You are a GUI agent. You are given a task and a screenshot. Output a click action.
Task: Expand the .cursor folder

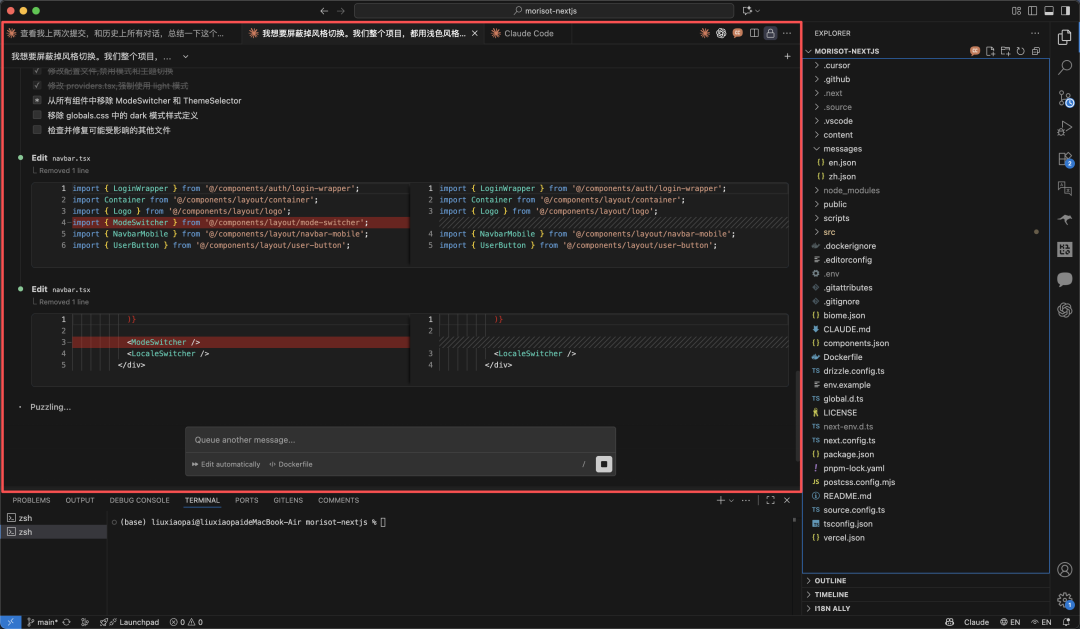(836, 65)
